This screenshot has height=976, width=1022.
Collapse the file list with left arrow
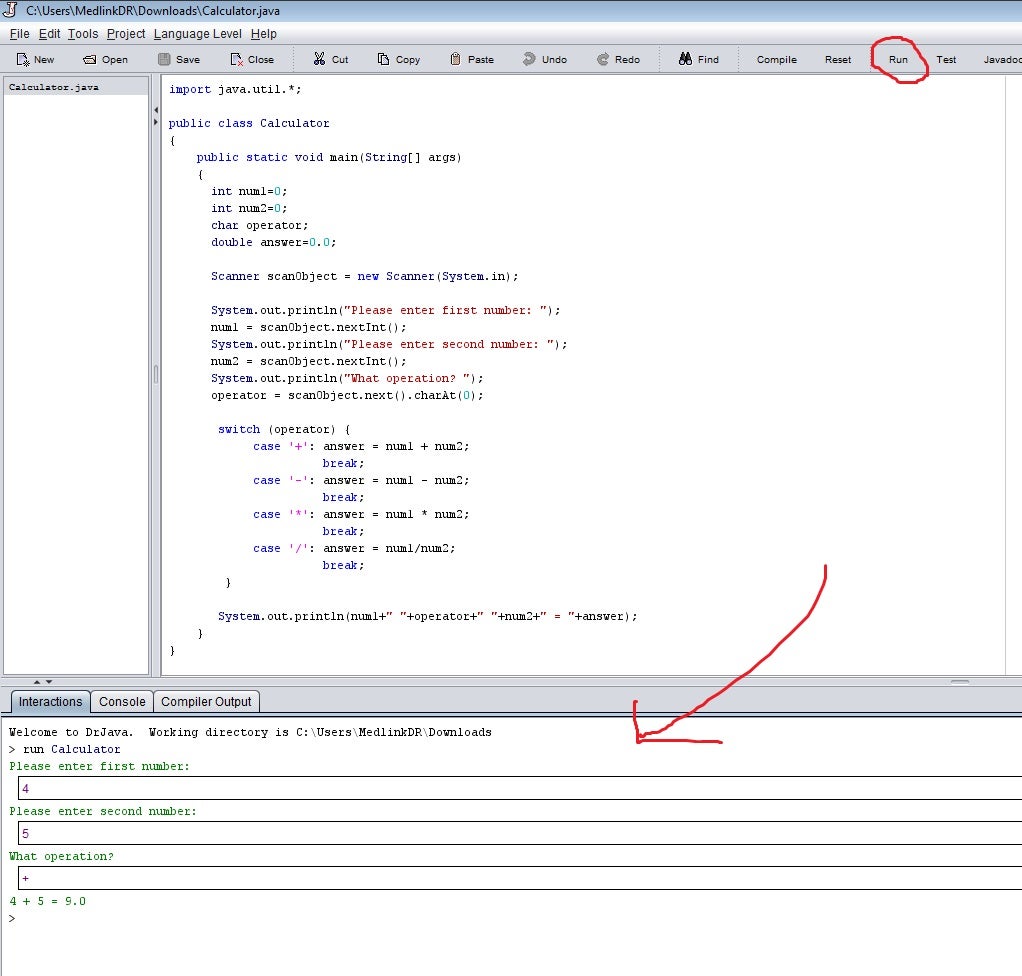[156, 110]
